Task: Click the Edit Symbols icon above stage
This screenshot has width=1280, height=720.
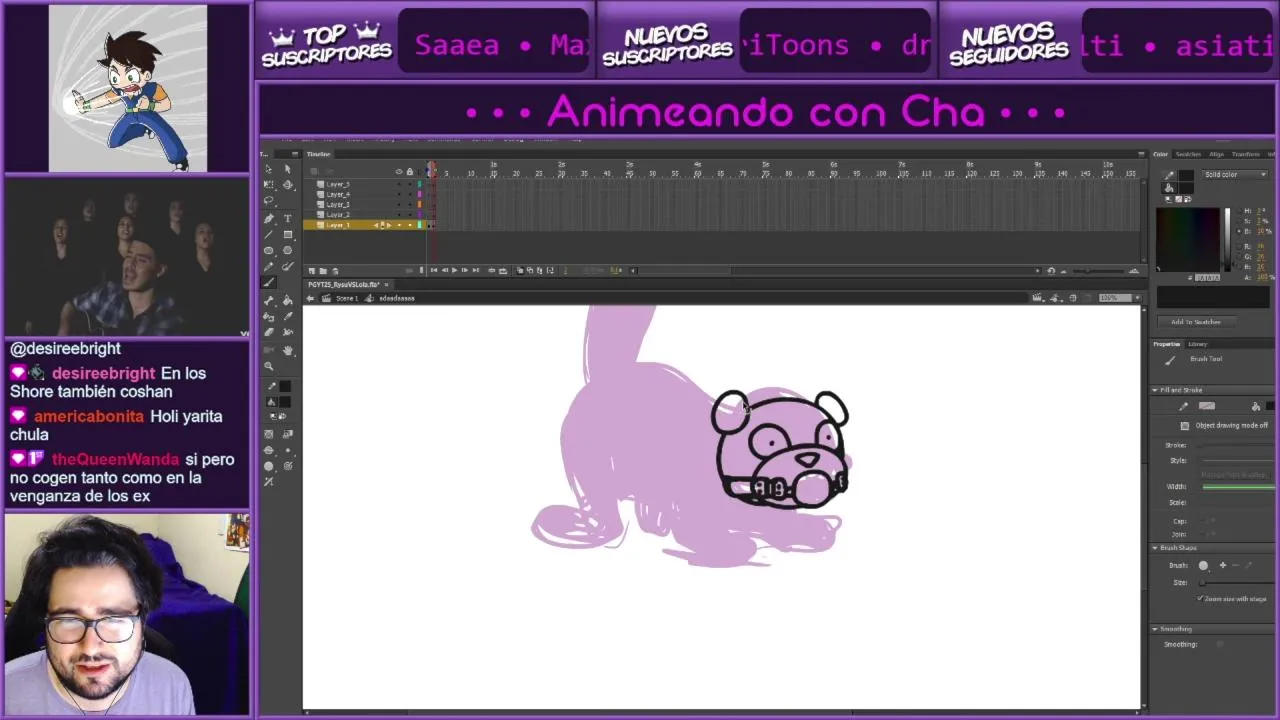Action: tap(1055, 298)
